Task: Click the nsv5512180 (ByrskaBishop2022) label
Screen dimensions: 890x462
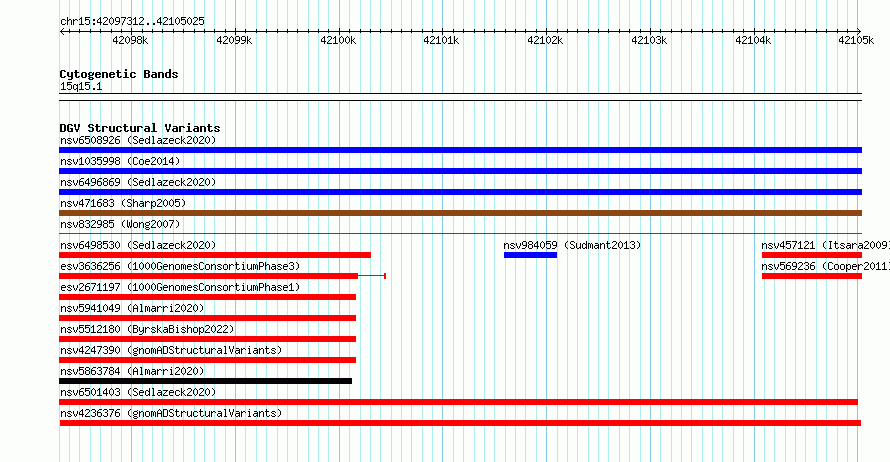Action: pos(147,329)
